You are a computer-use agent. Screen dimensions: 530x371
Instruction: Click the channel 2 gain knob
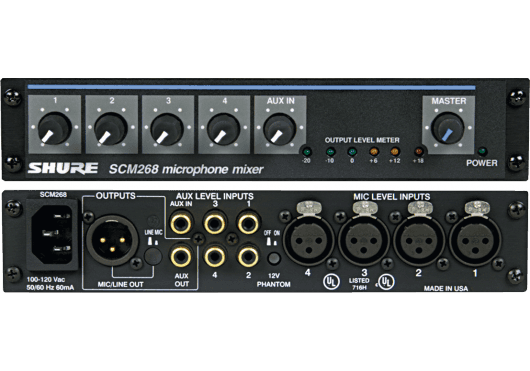[111, 129]
